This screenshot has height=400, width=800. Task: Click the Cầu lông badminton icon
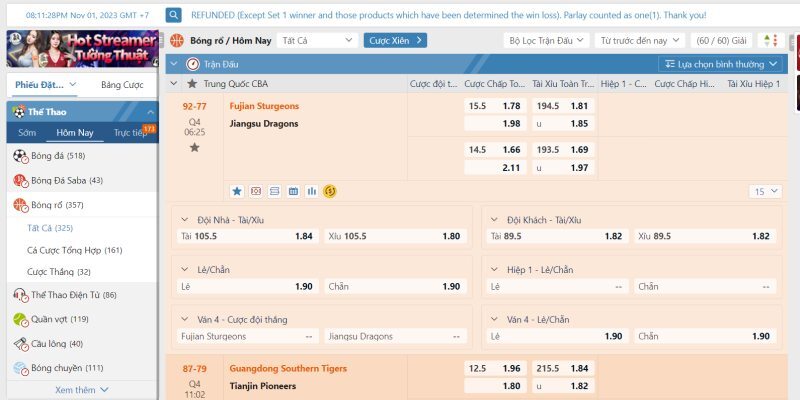(x=20, y=344)
